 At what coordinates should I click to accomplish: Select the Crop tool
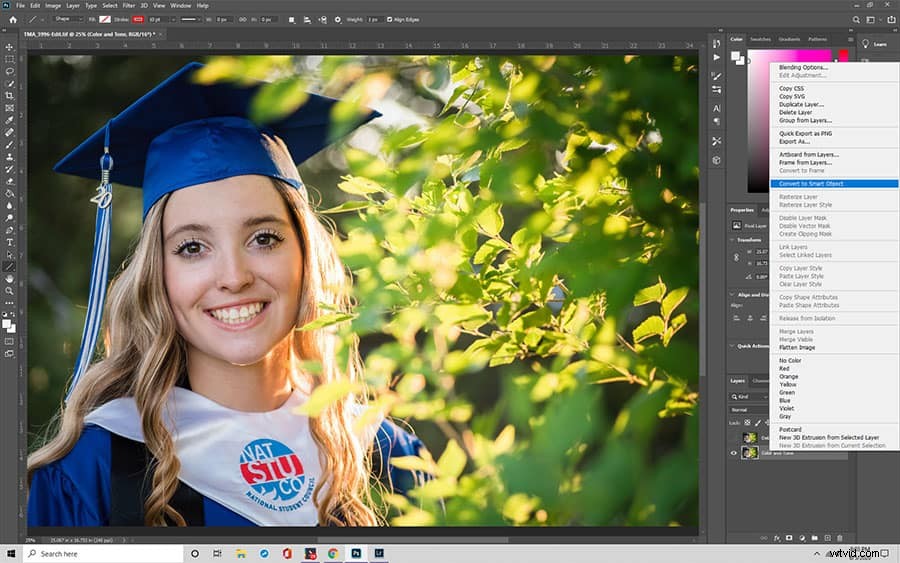coord(9,95)
